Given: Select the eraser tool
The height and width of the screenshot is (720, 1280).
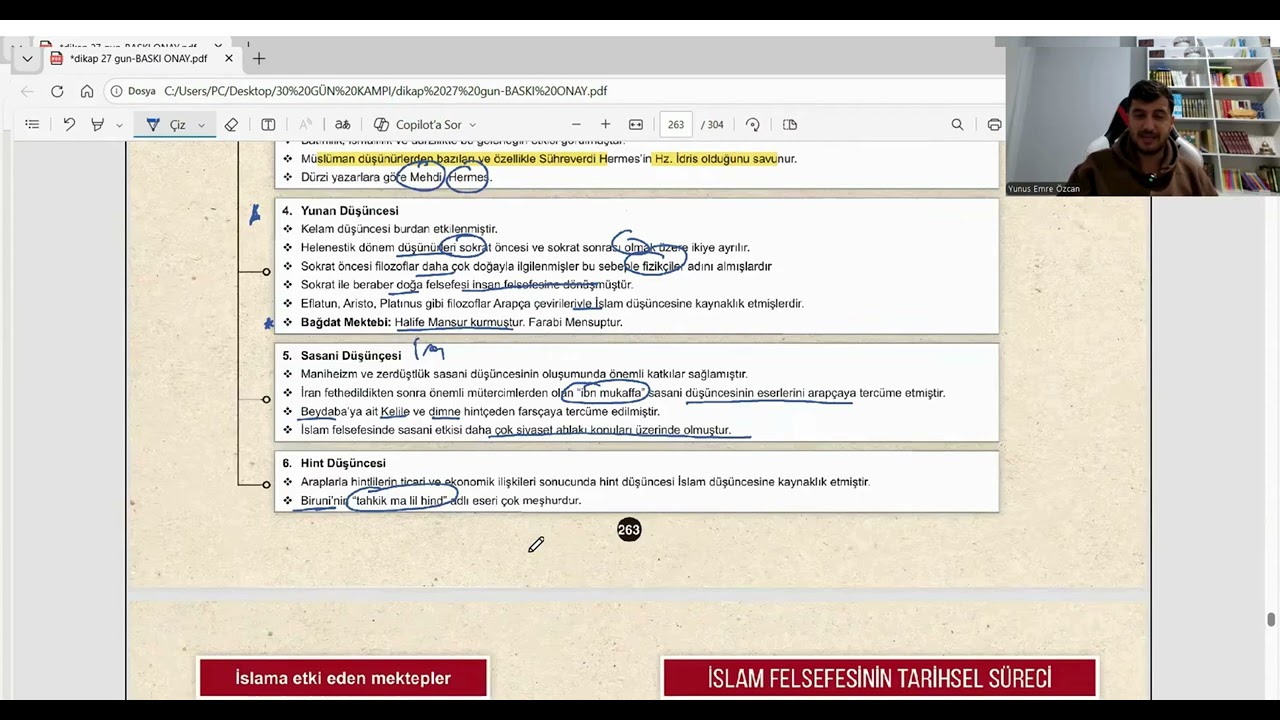Looking at the screenshot, I should (231, 125).
